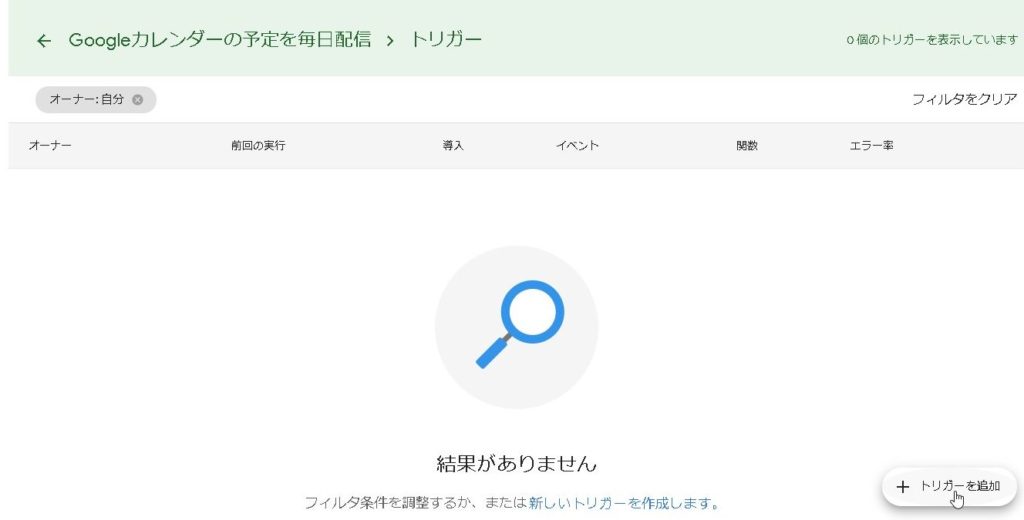Viewport: 1024px width, 520px height.
Task: Click the breadcrumb chevron before トリガー
Action: click(x=390, y=41)
